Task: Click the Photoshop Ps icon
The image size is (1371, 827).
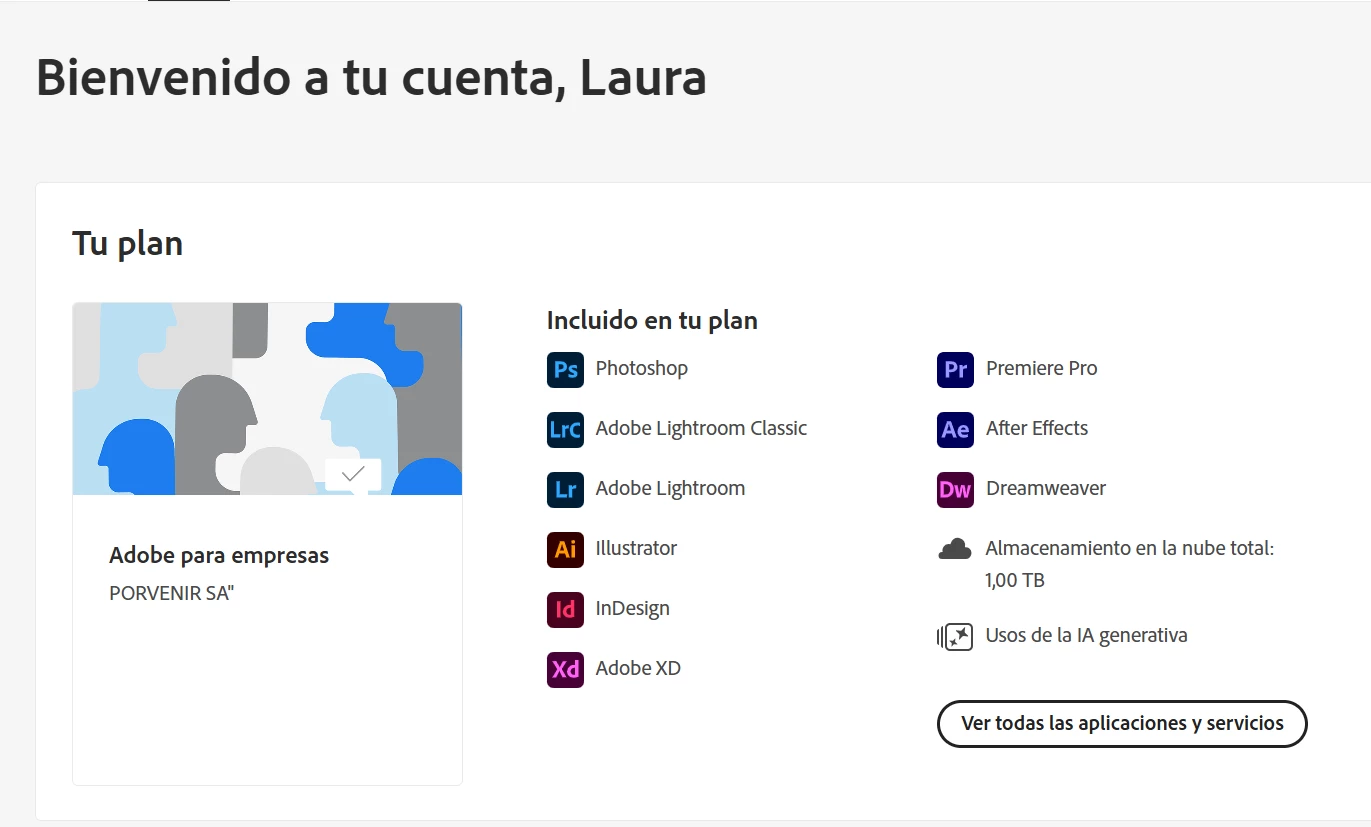Action: point(565,369)
